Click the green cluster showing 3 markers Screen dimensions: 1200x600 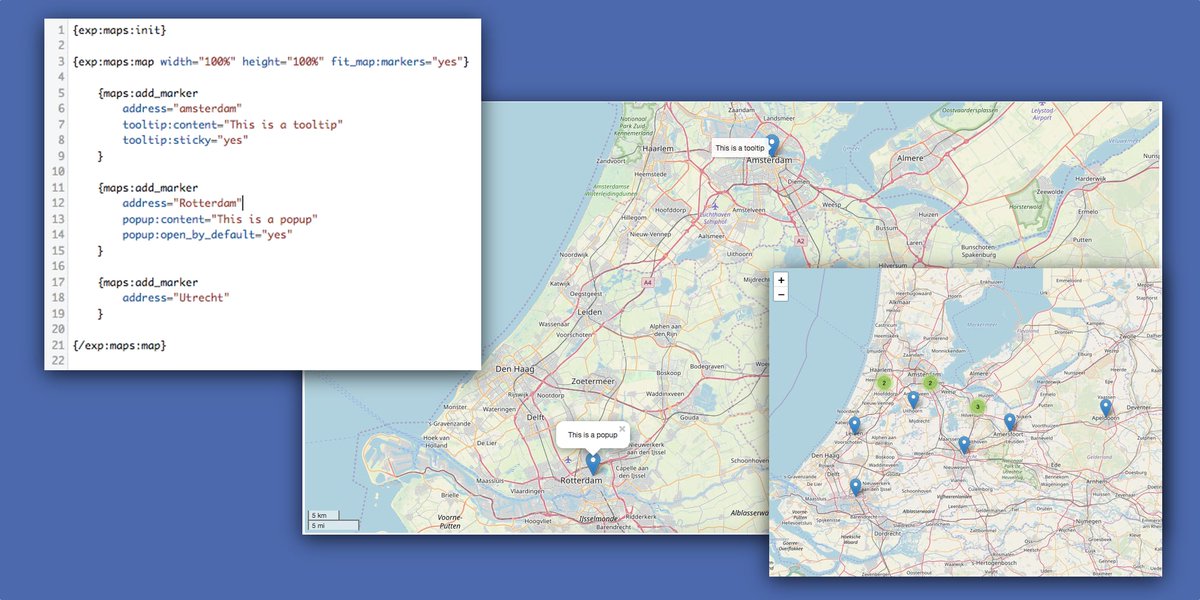[x=978, y=407]
